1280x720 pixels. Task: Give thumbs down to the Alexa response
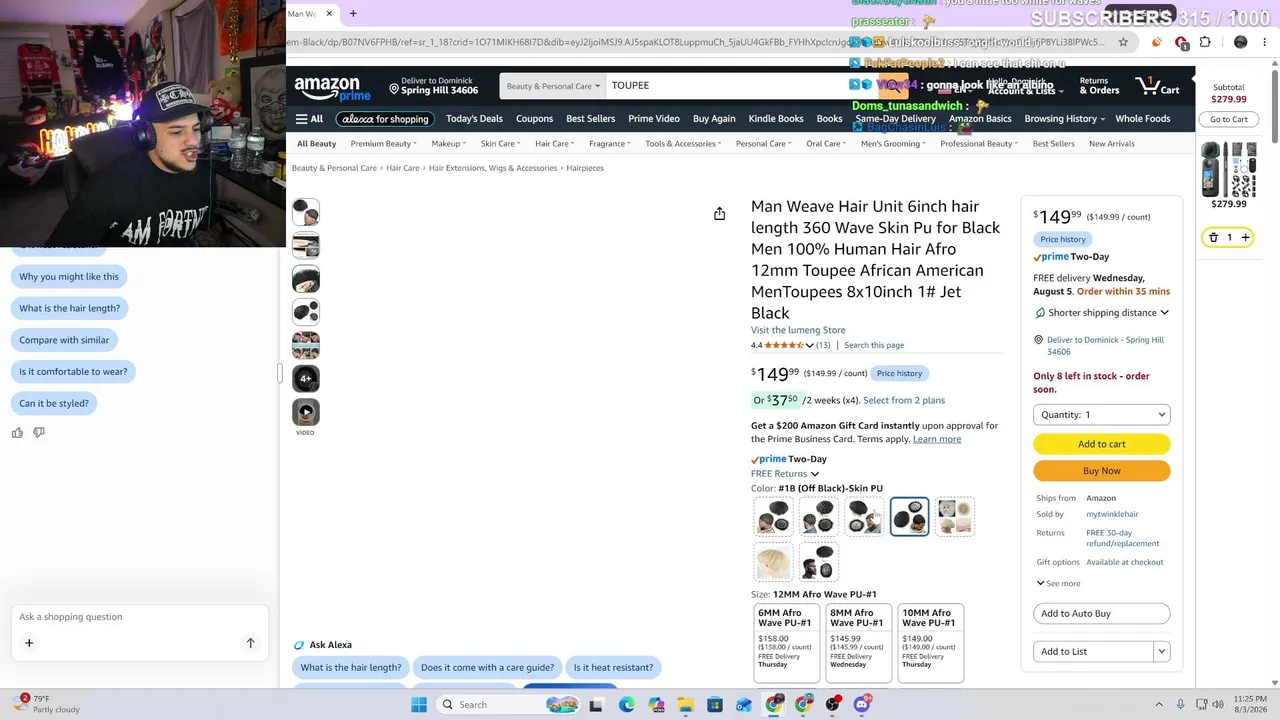pos(39,432)
